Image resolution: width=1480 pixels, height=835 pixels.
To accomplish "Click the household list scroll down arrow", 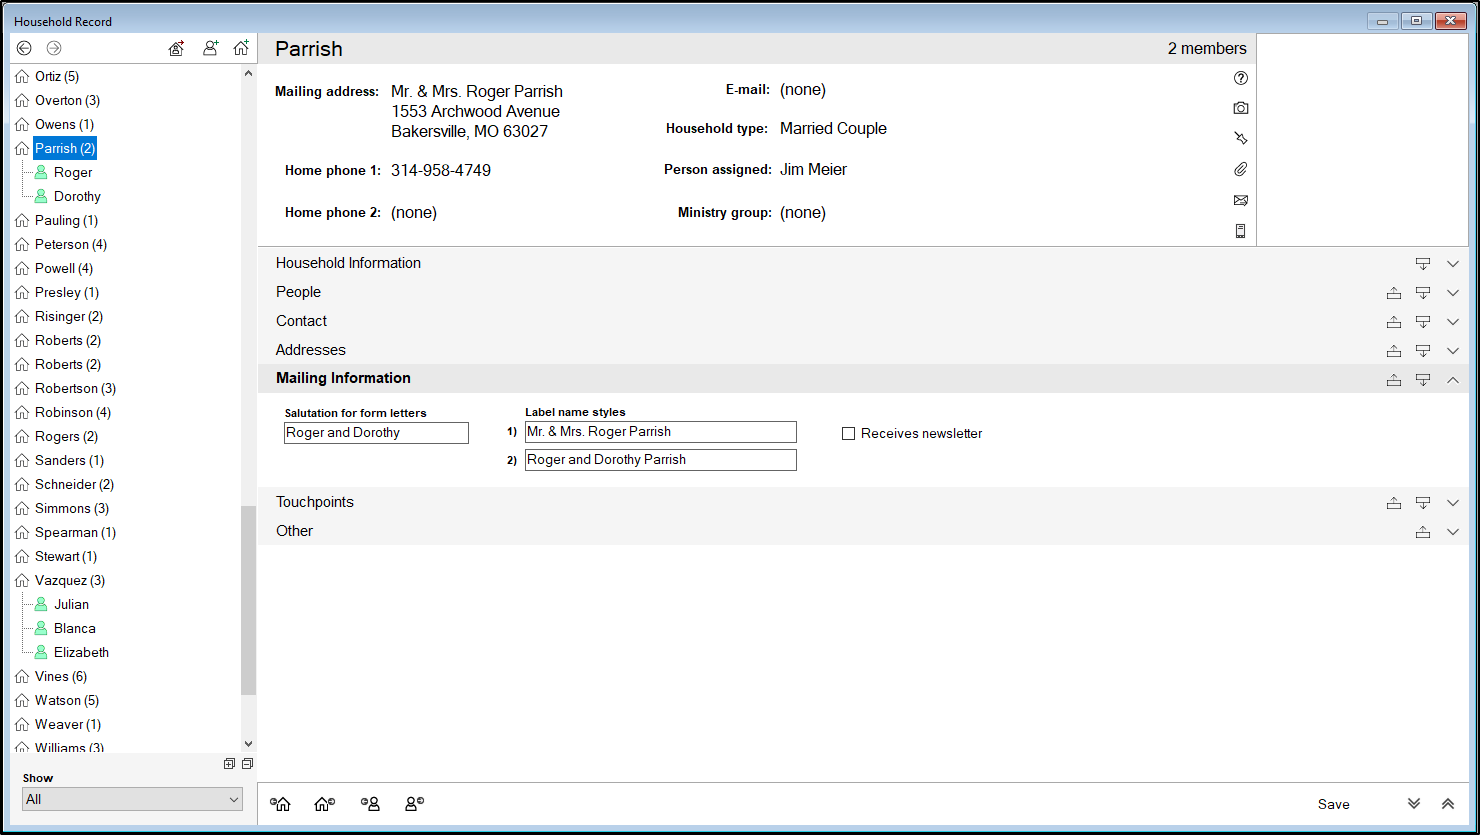I will 248,744.
